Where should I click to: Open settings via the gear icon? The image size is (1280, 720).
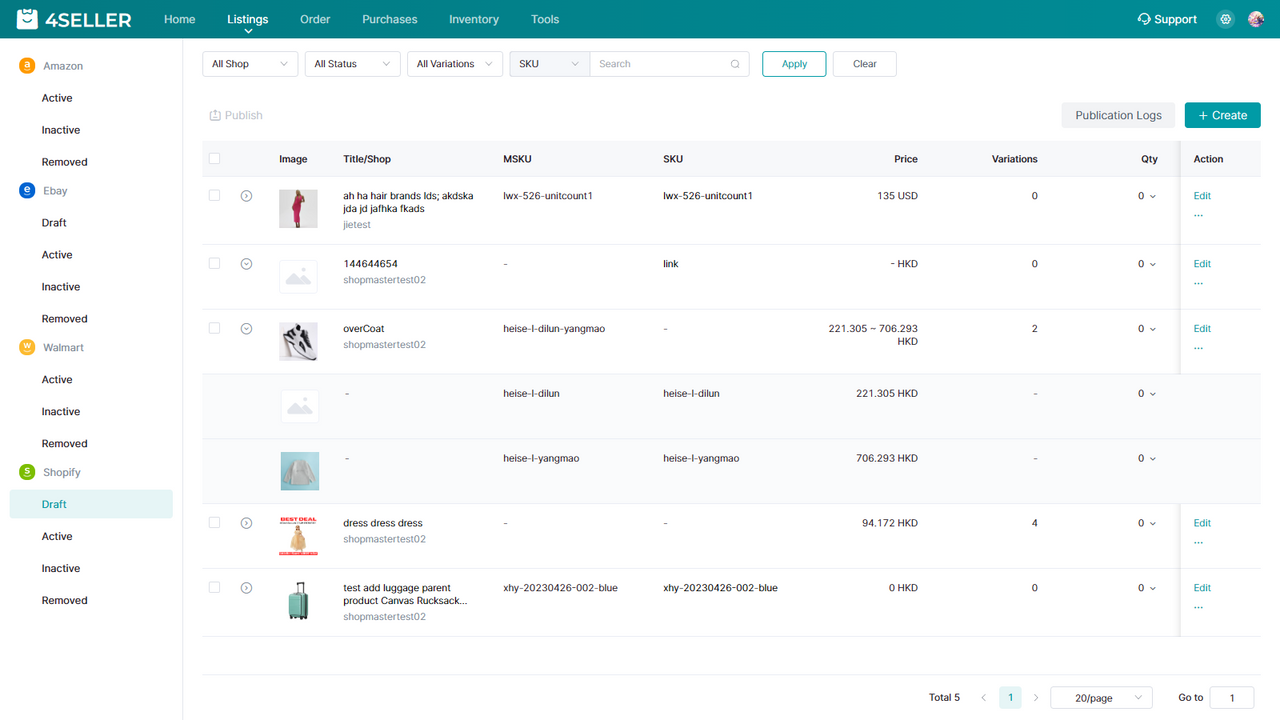pos(1225,19)
